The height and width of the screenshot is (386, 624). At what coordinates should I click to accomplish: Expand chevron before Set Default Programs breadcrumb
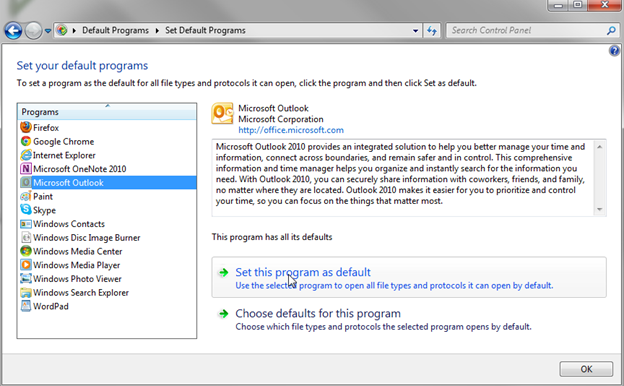(157, 31)
